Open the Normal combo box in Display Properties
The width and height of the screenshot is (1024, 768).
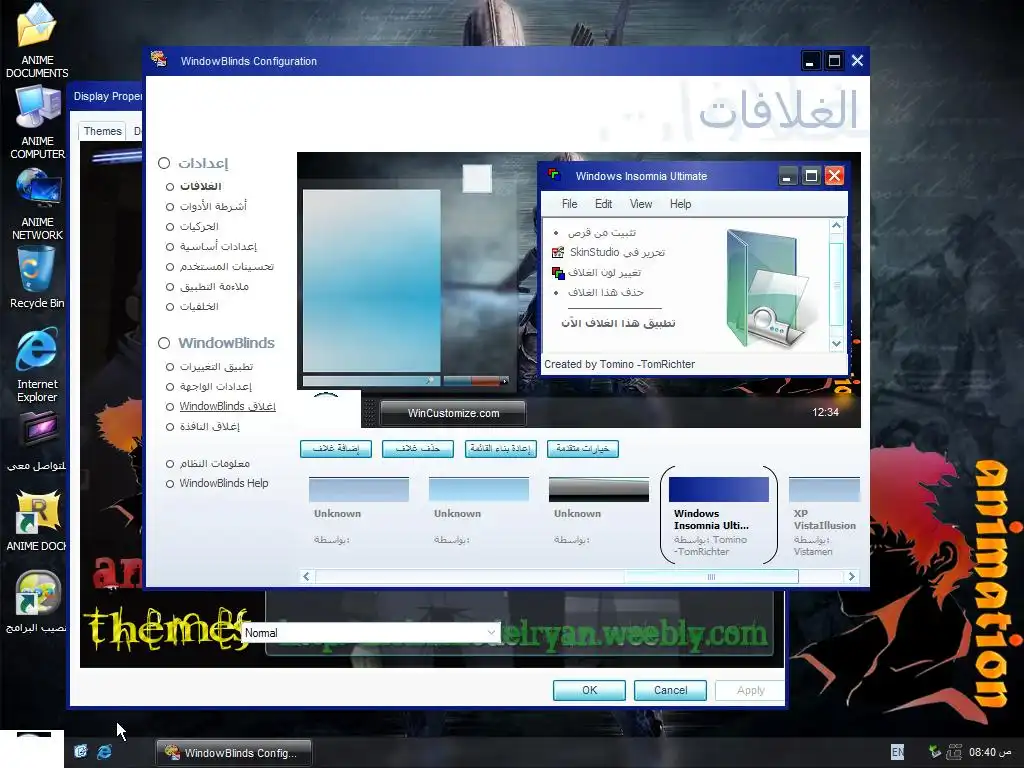click(x=371, y=632)
